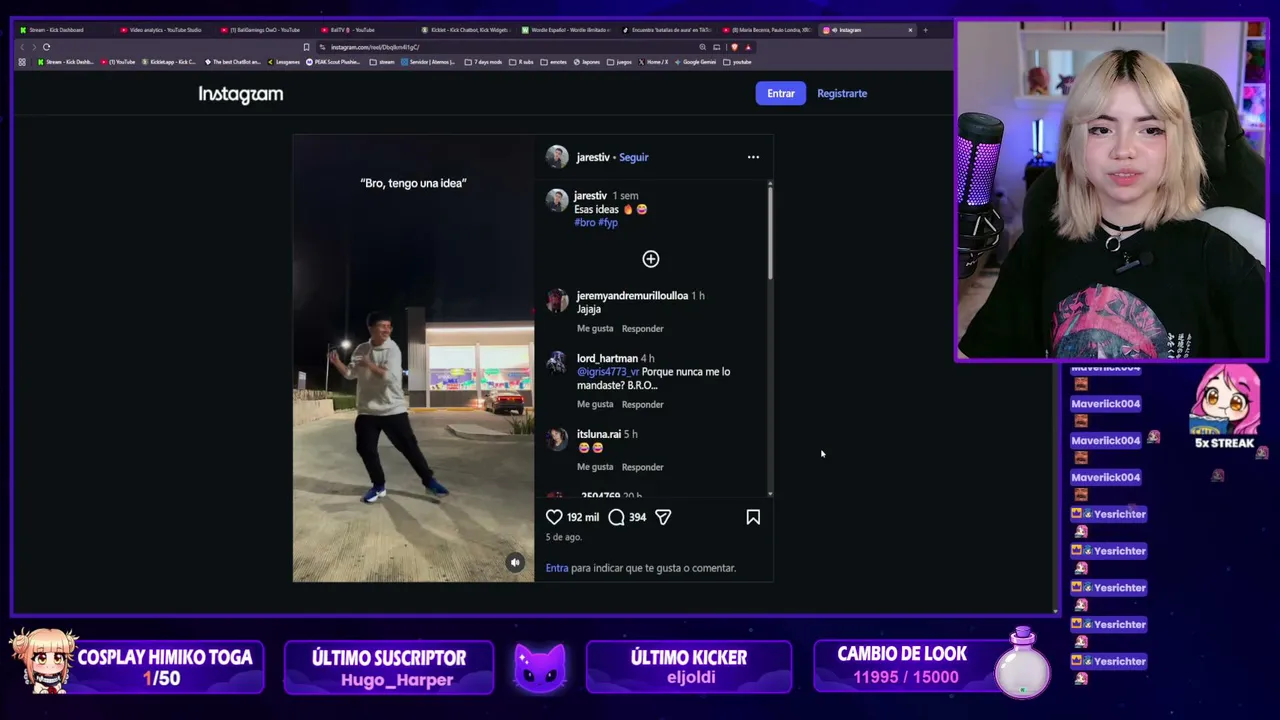This screenshot has width=1280, height=720.
Task: Click the dancing man reel video
Action: pos(413,358)
